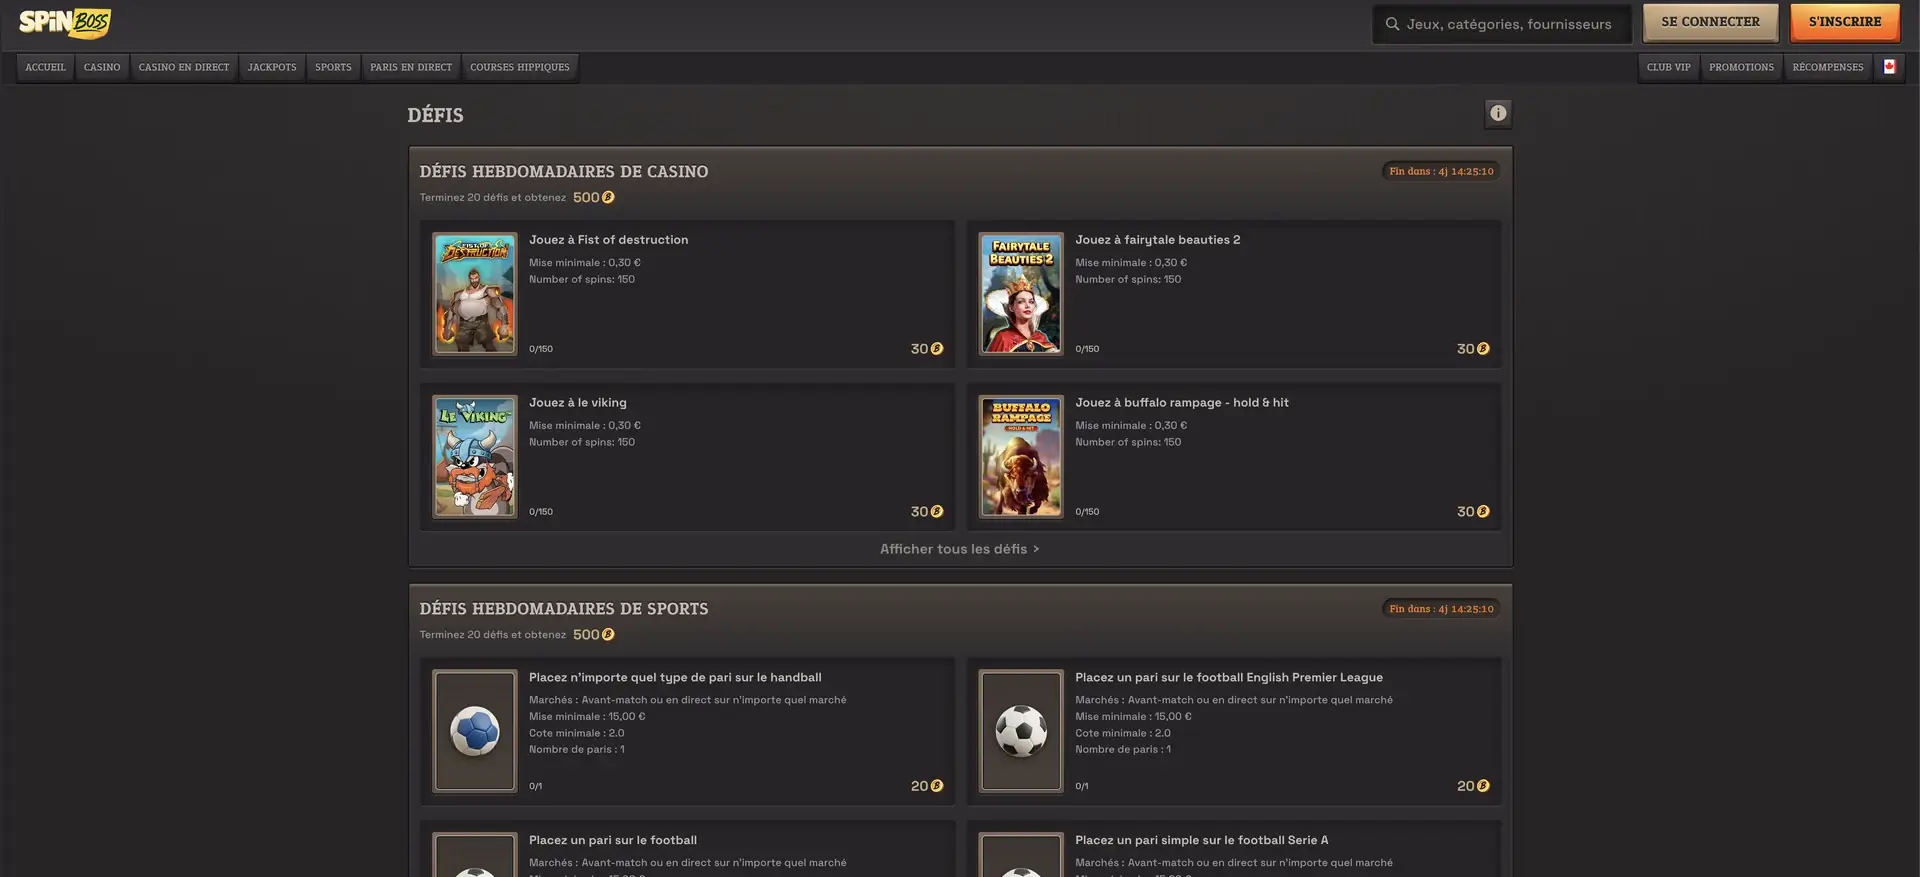This screenshot has height=877, width=1920.
Task: Open Paris en Direct section
Action: pyautogui.click(x=411, y=68)
